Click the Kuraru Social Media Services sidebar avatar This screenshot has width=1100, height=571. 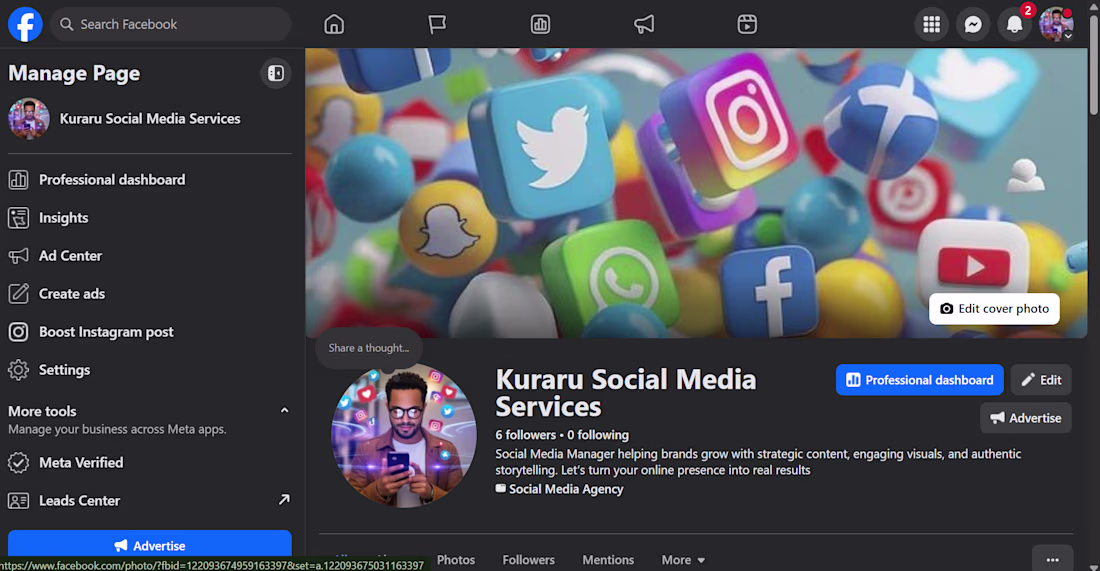29,119
